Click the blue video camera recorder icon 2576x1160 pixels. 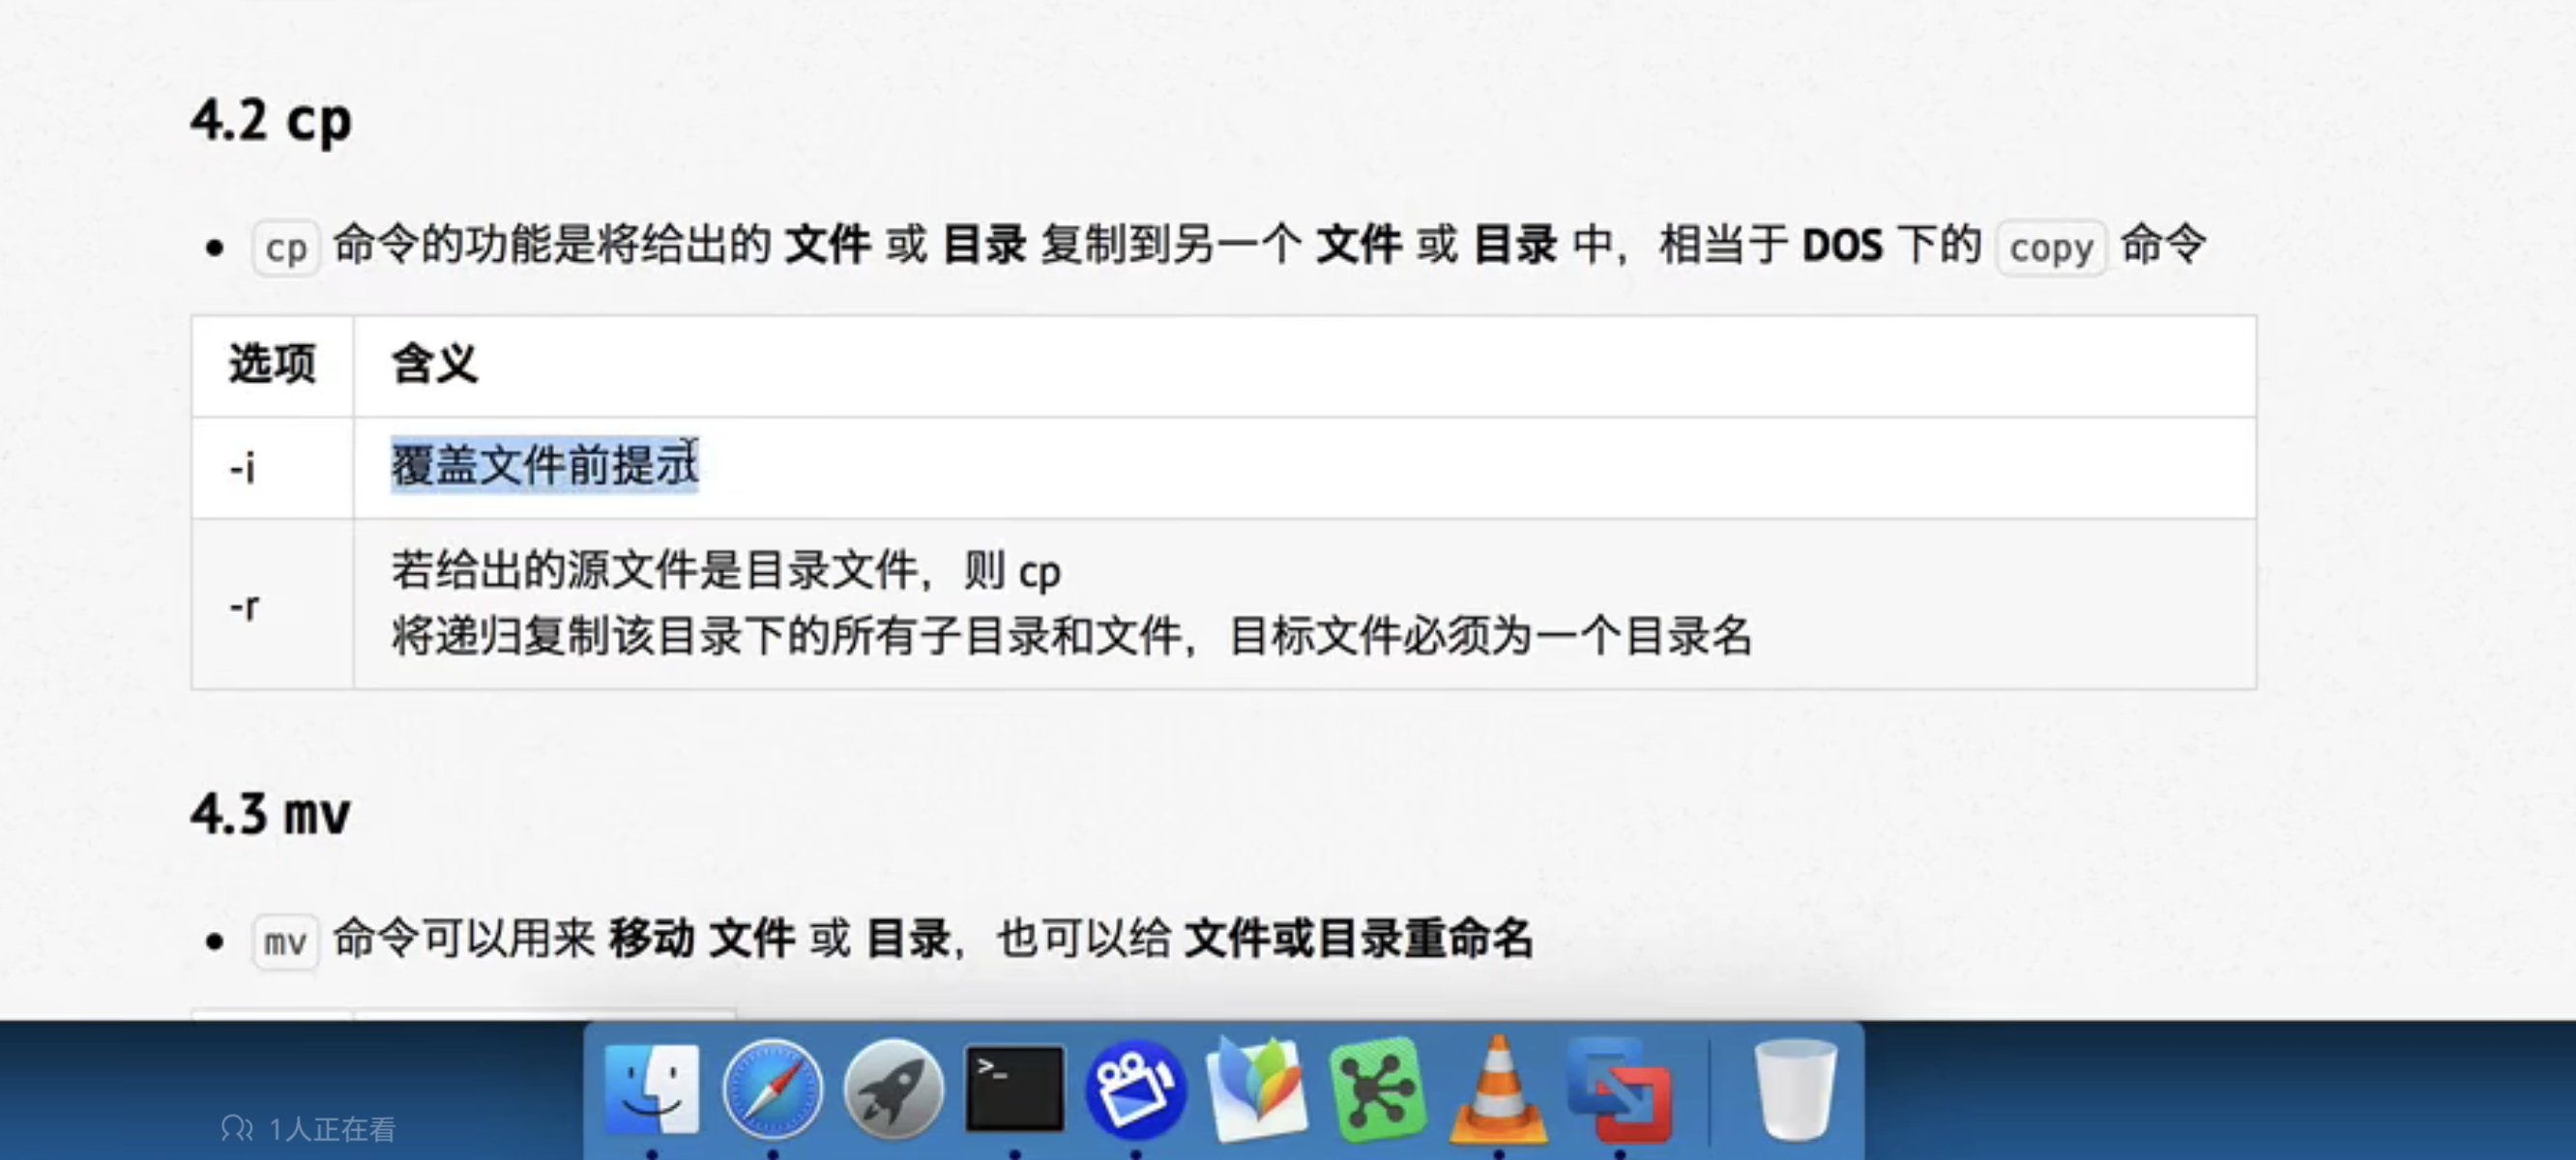(x=1136, y=1090)
